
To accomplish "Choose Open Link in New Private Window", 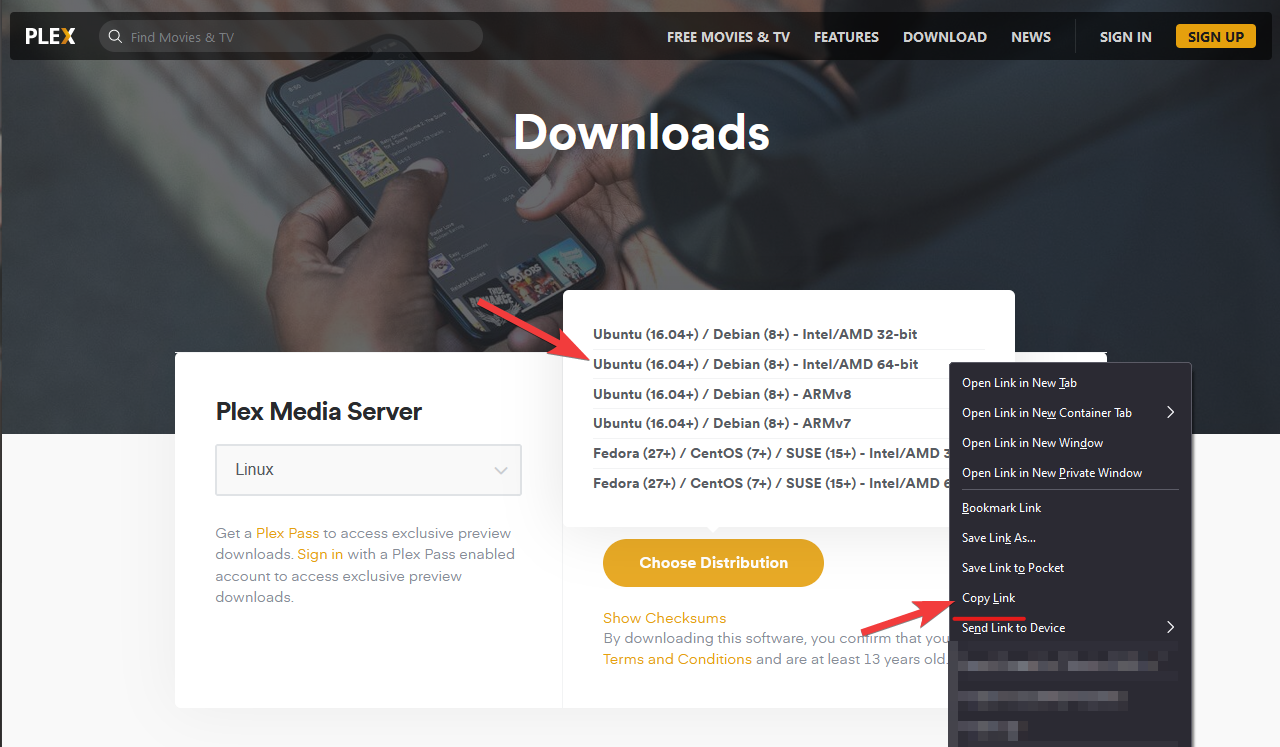I will point(1070,473).
